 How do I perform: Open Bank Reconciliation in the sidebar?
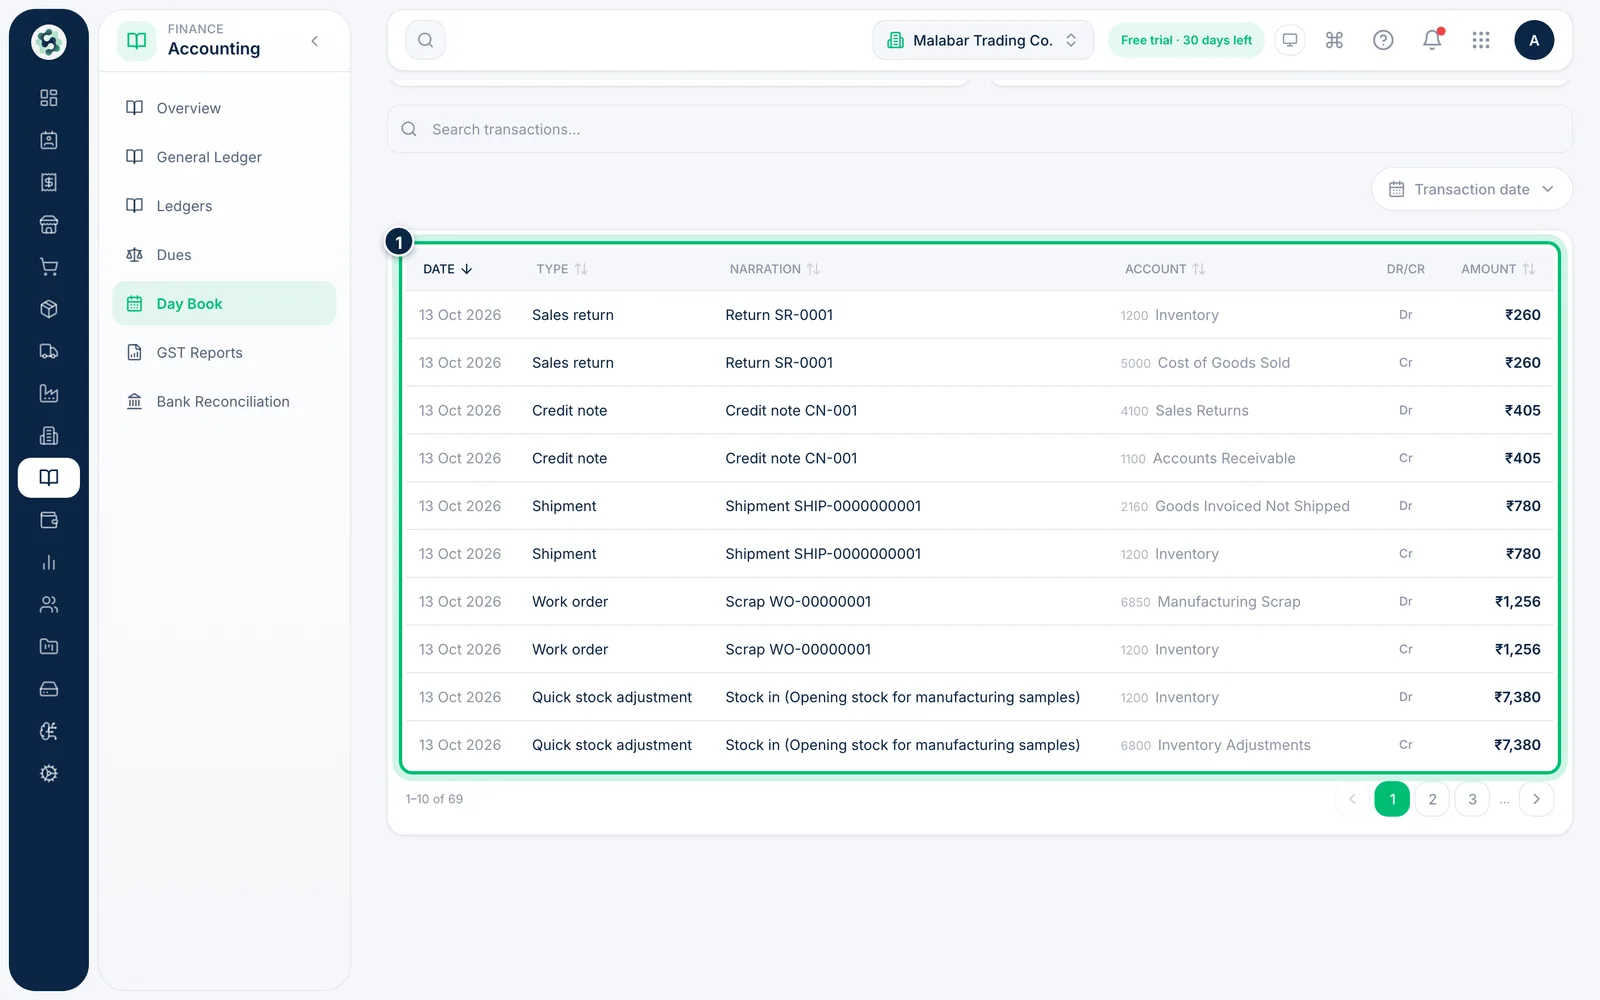pos(224,401)
